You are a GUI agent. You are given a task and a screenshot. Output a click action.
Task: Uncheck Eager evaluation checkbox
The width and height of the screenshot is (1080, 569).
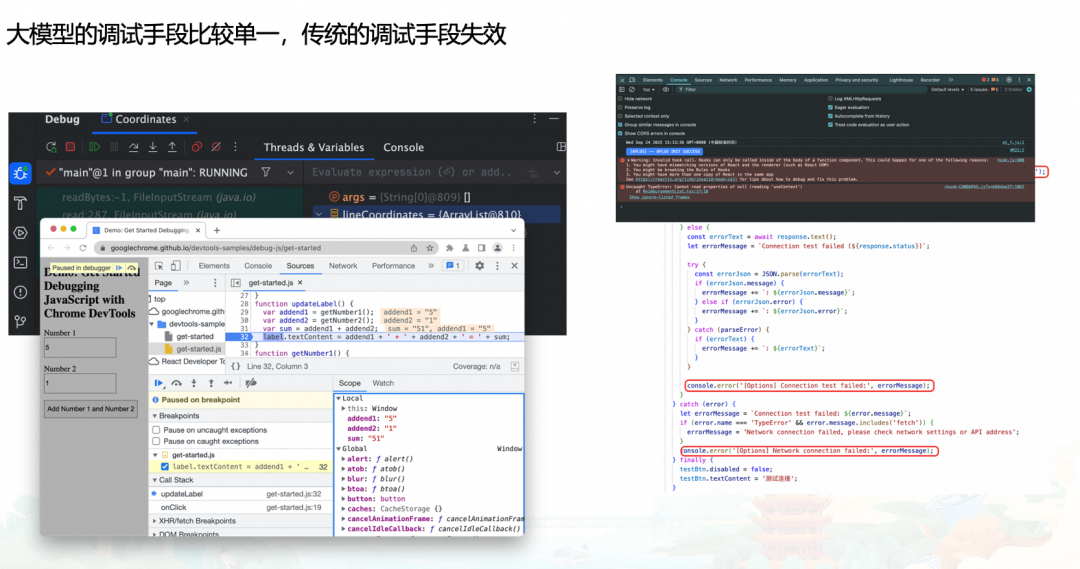coord(830,107)
